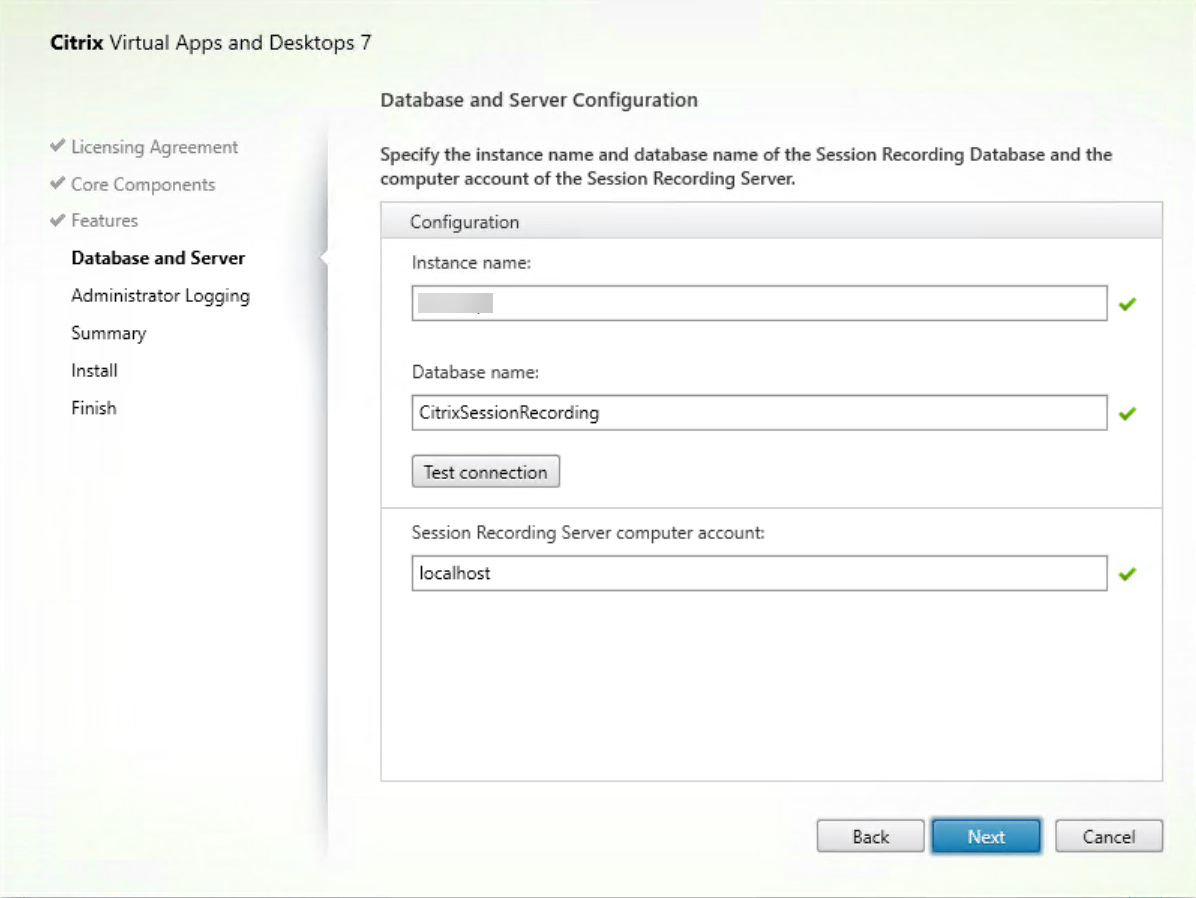Click the green checkmark beside Database name
Image resolution: width=1196 pixels, height=898 pixels.
coord(1126,413)
